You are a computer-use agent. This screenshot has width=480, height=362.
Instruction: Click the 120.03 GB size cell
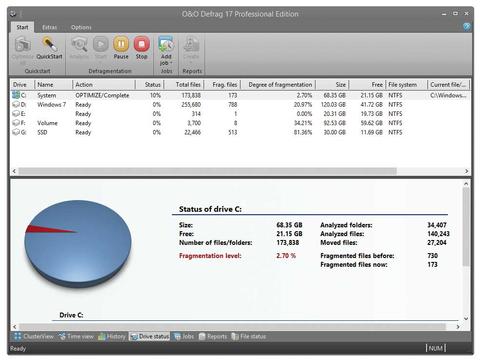click(x=333, y=105)
